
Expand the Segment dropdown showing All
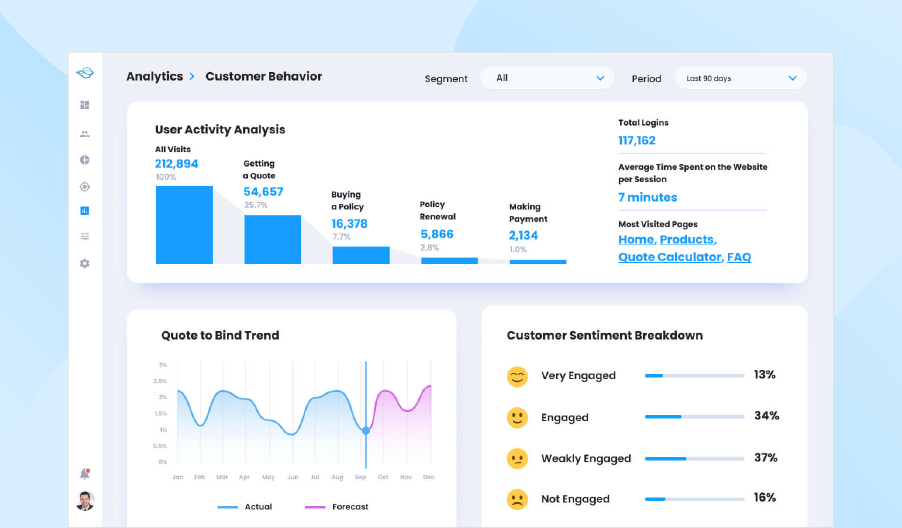547,78
